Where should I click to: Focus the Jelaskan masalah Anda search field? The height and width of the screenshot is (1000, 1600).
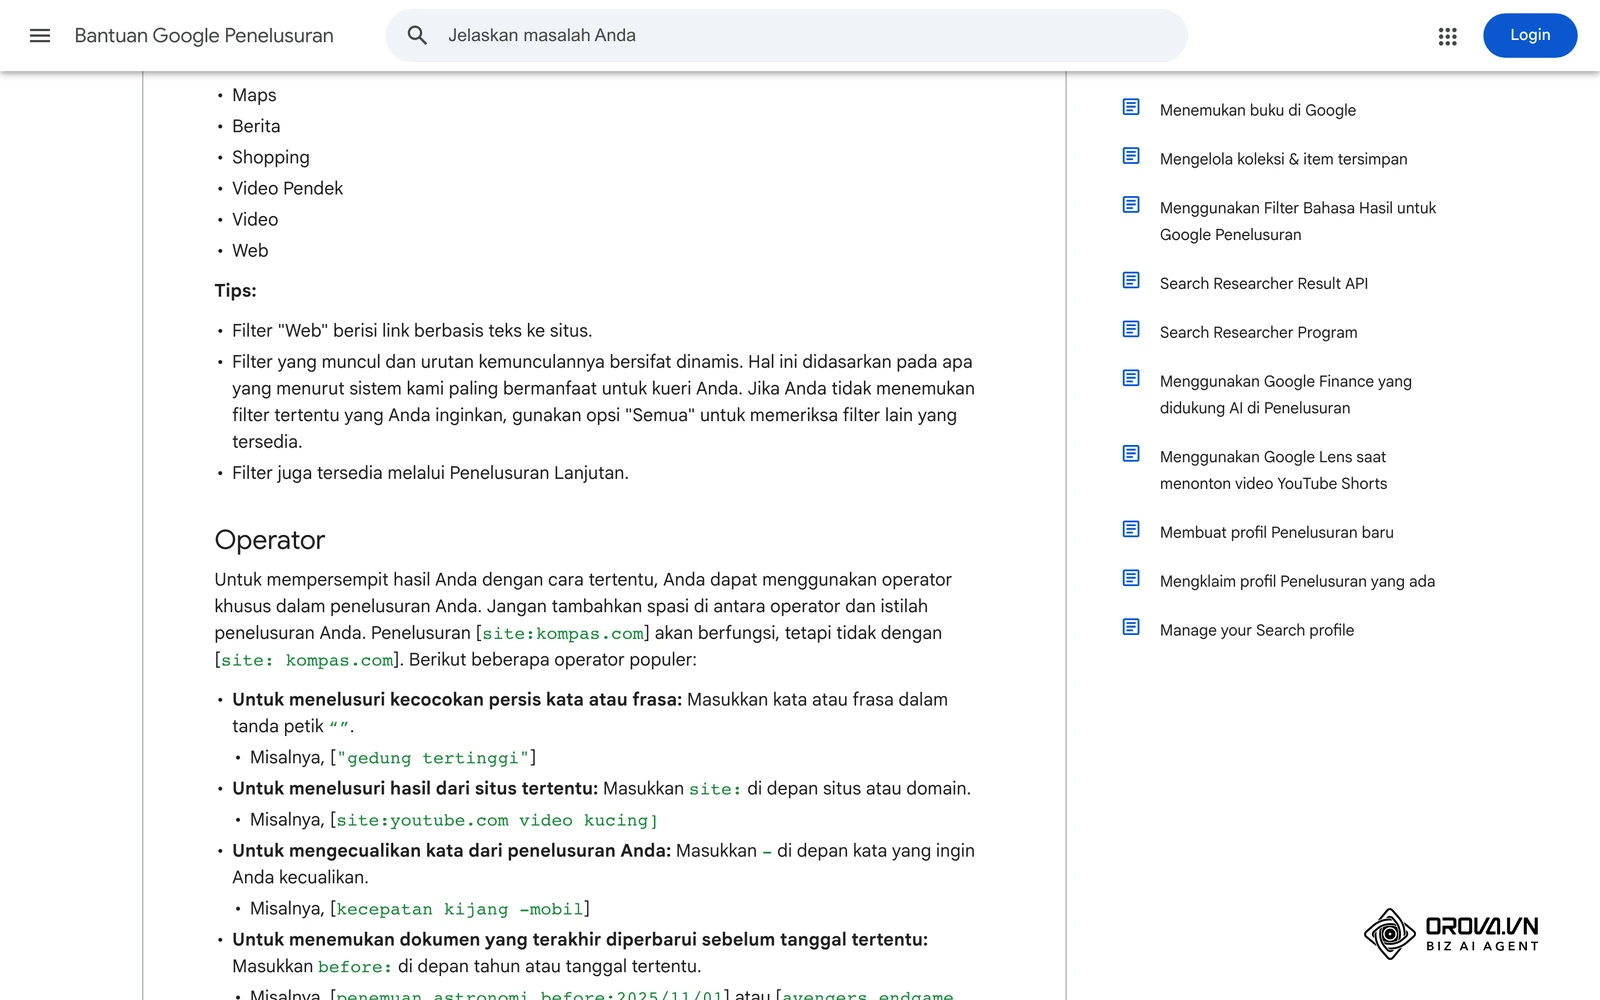786,36
